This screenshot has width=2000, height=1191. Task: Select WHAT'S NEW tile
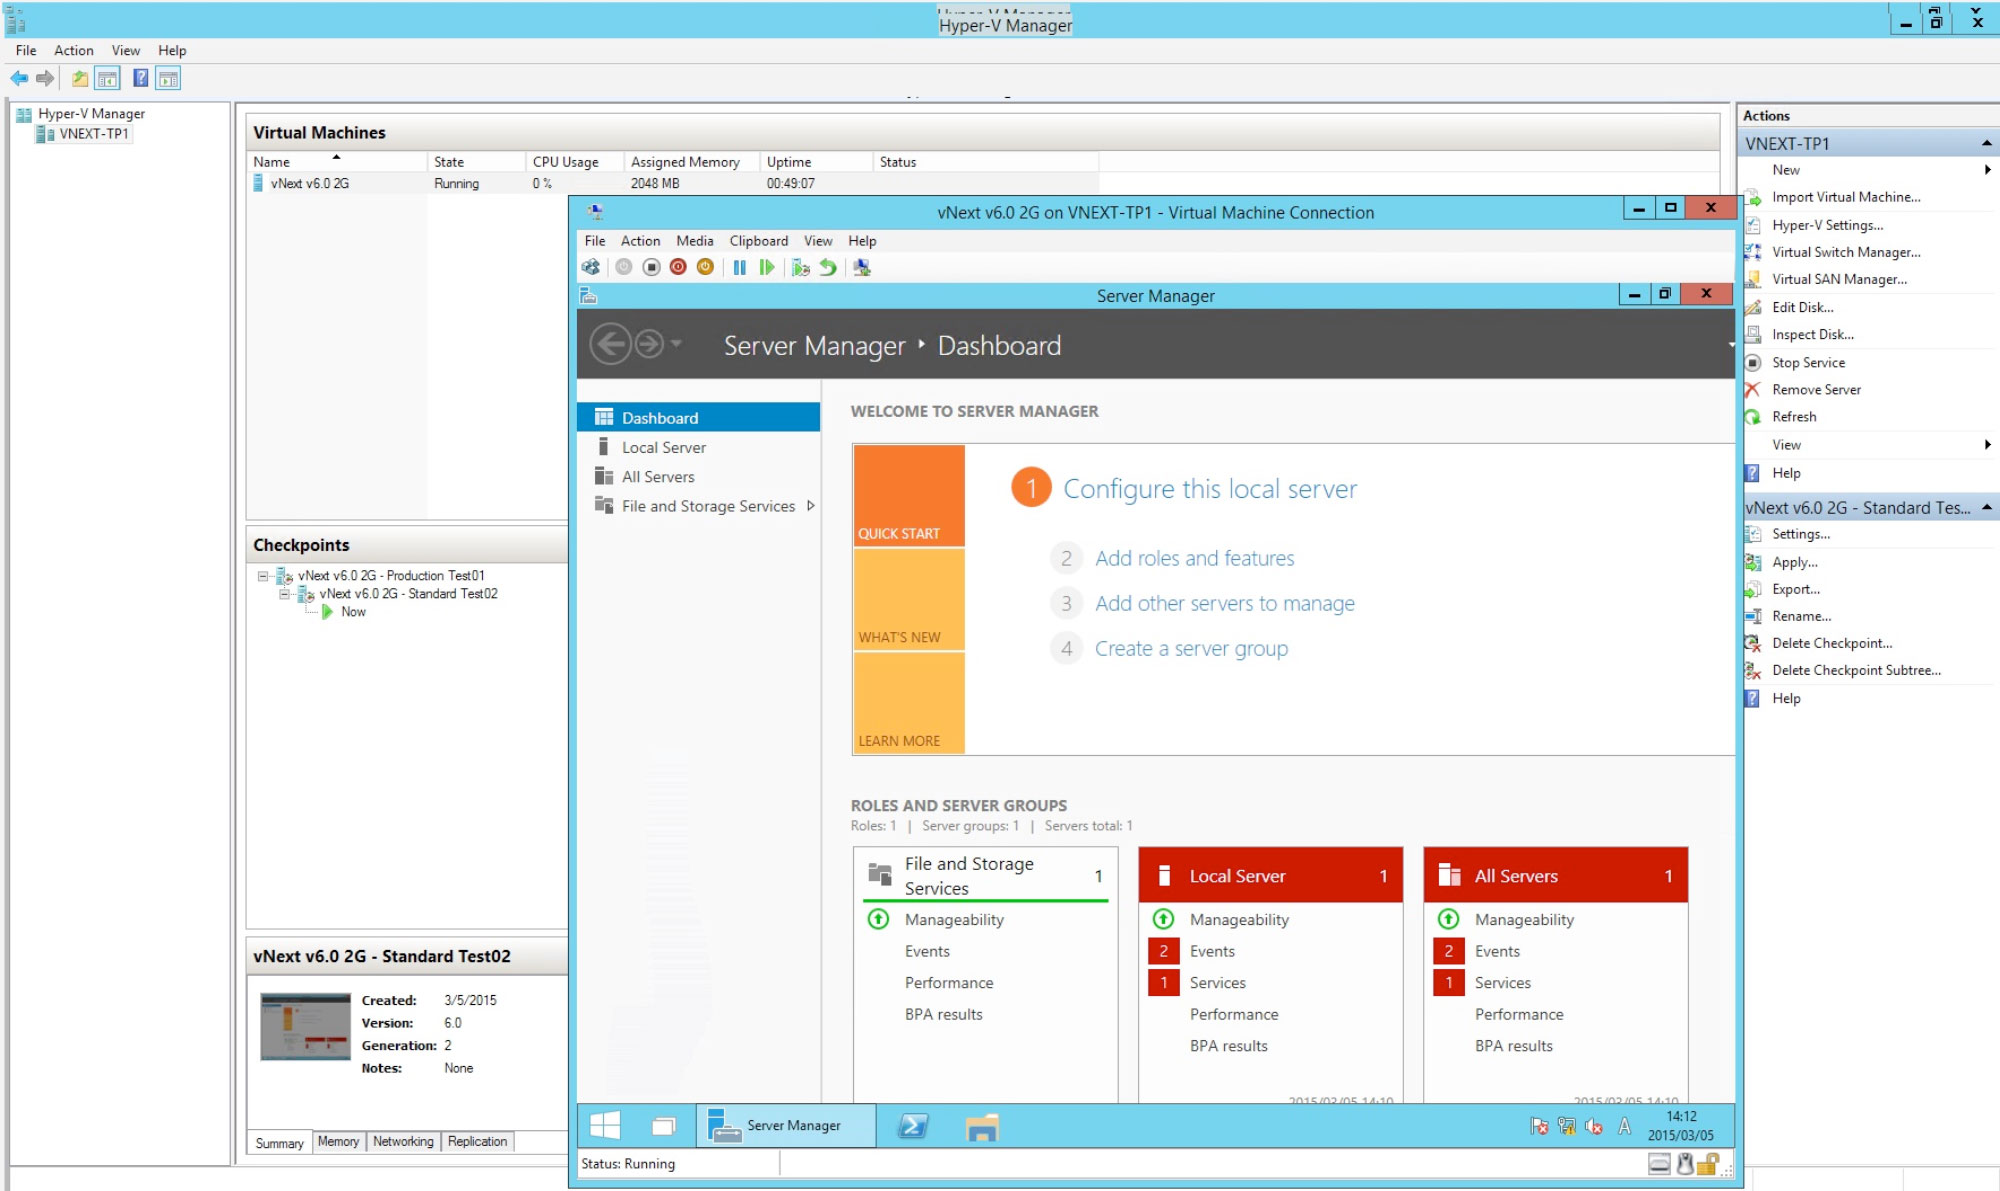click(909, 600)
